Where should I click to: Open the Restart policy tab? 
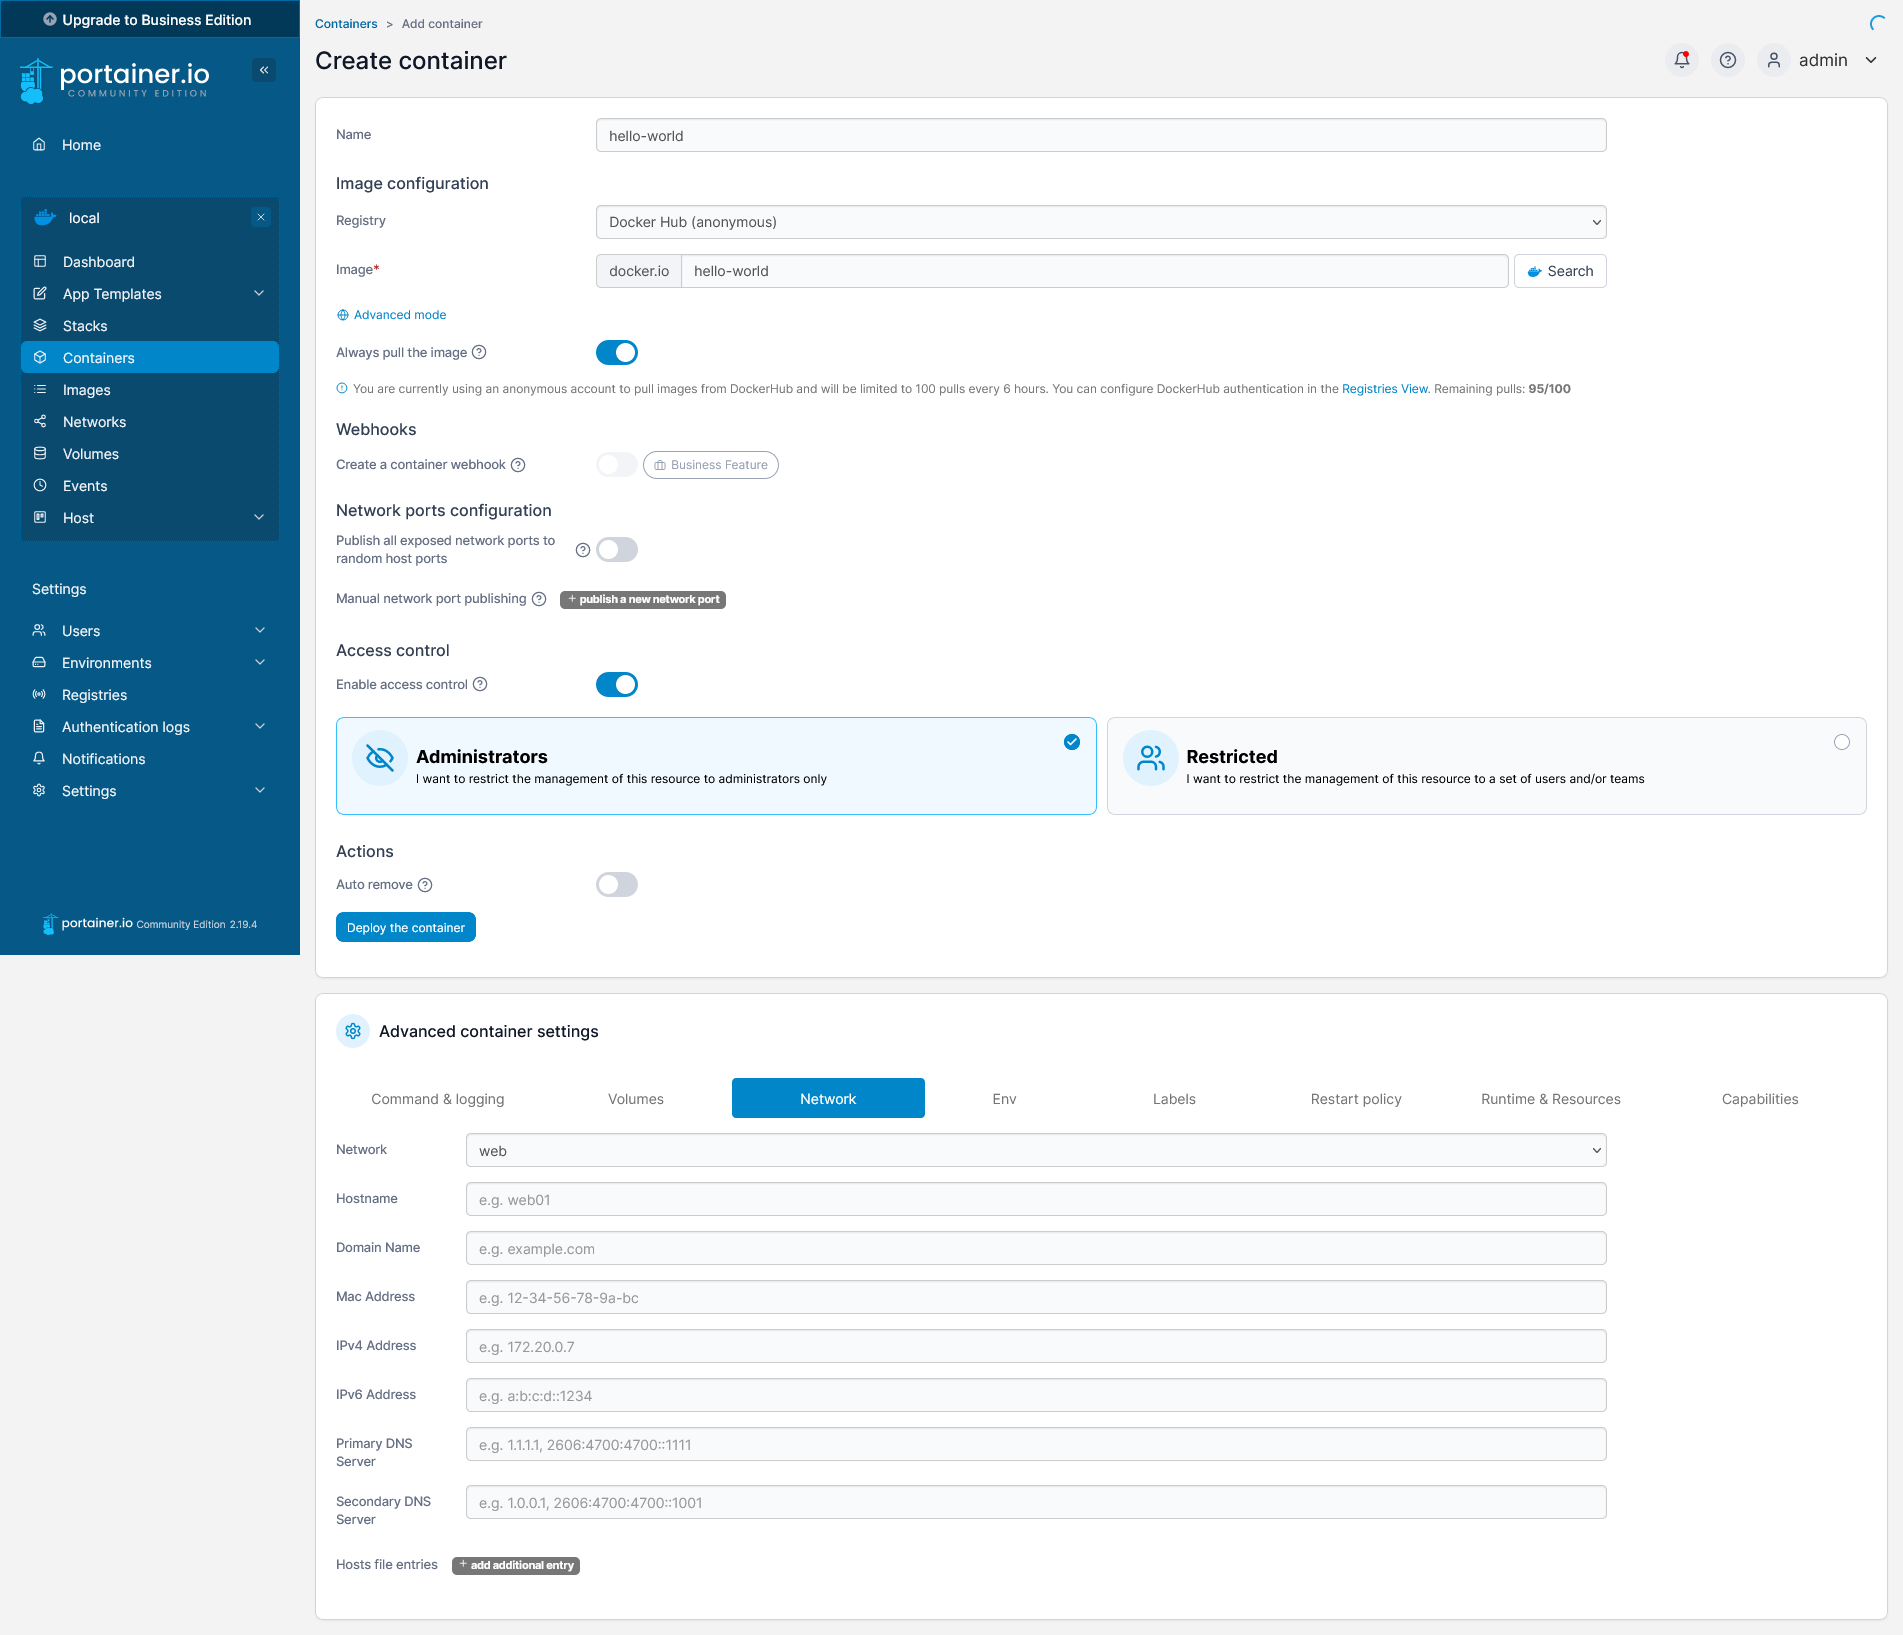[x=1355, y=1098]
